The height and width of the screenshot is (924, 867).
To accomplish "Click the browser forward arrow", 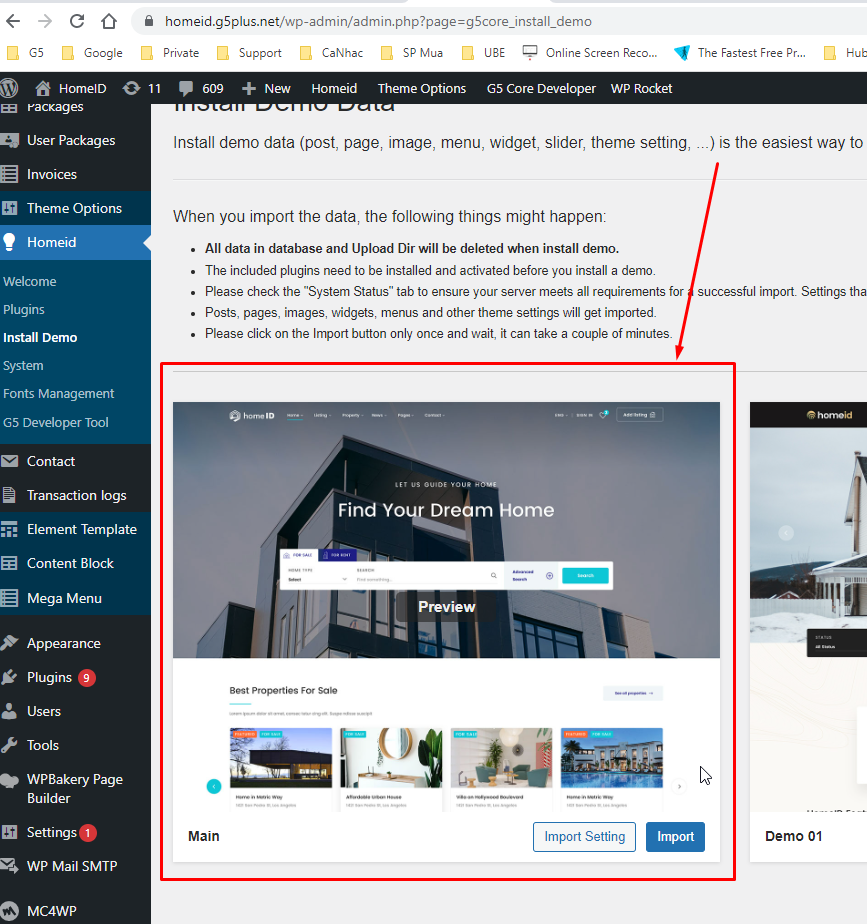I will coord(45,21).
